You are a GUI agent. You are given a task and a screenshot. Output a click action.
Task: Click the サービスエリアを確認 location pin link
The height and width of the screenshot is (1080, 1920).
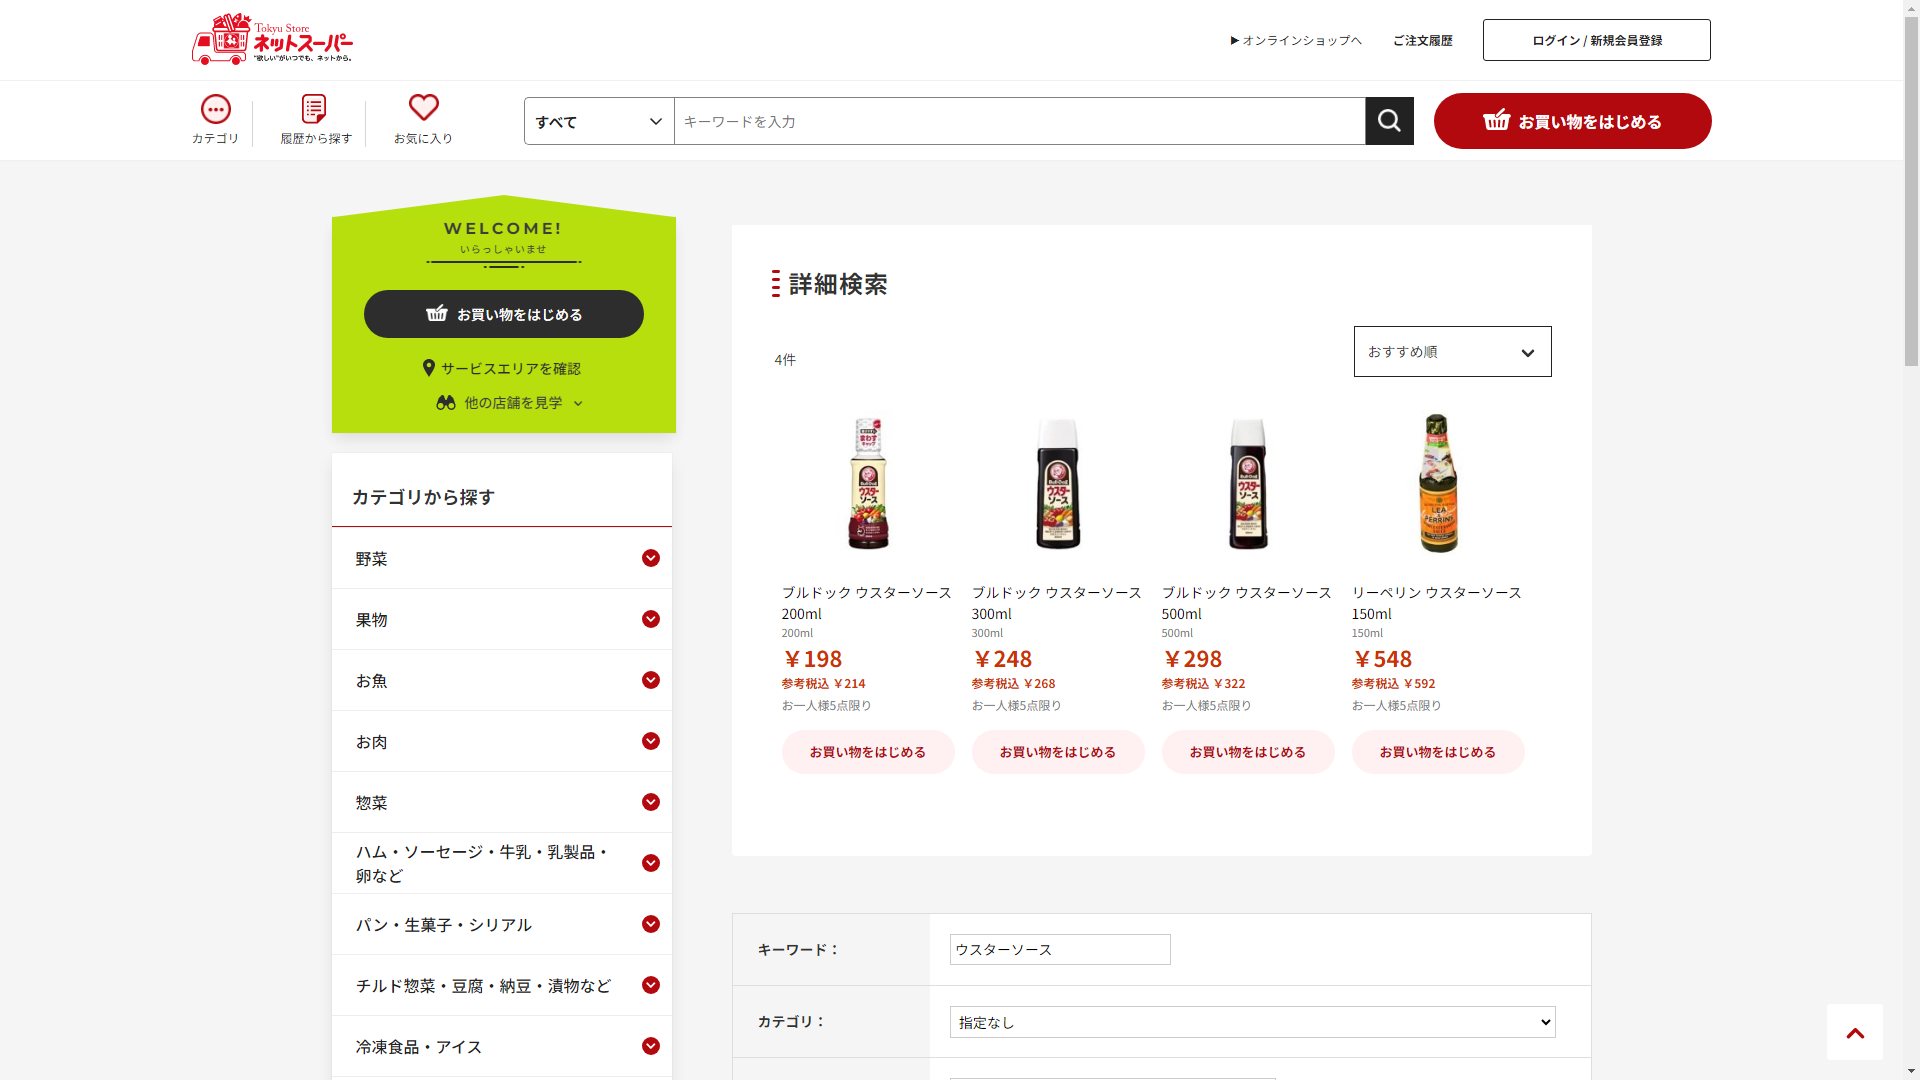click(502, 368)
